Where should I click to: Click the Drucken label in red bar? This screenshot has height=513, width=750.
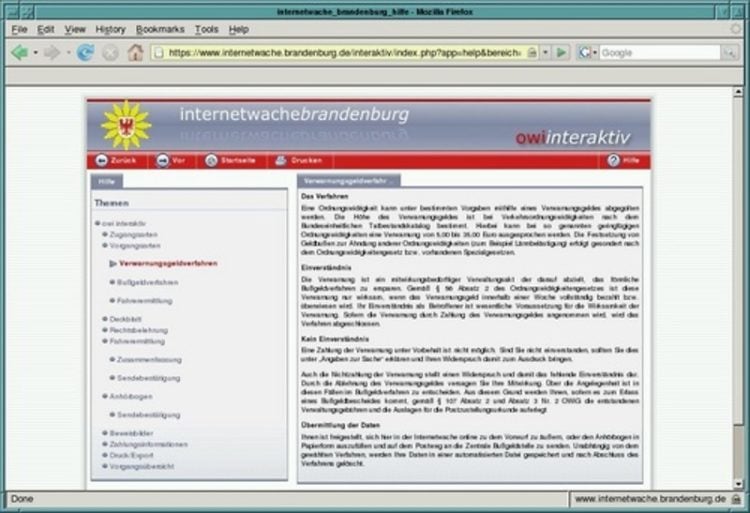click(306, 160)
